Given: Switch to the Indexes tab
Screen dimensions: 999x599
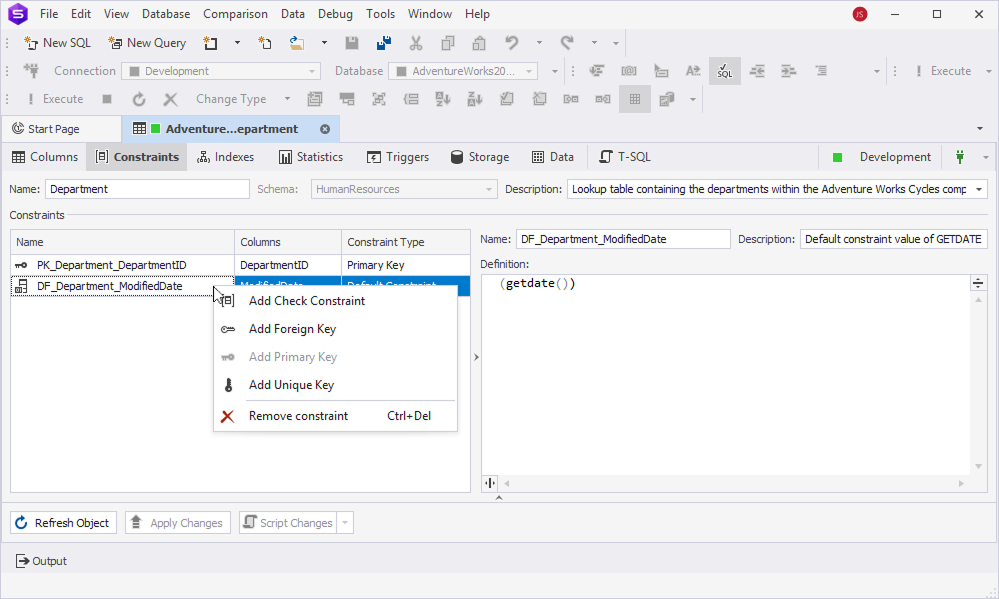Looking at the screenshot, I should pyautogui.click(x=226, y=157).
